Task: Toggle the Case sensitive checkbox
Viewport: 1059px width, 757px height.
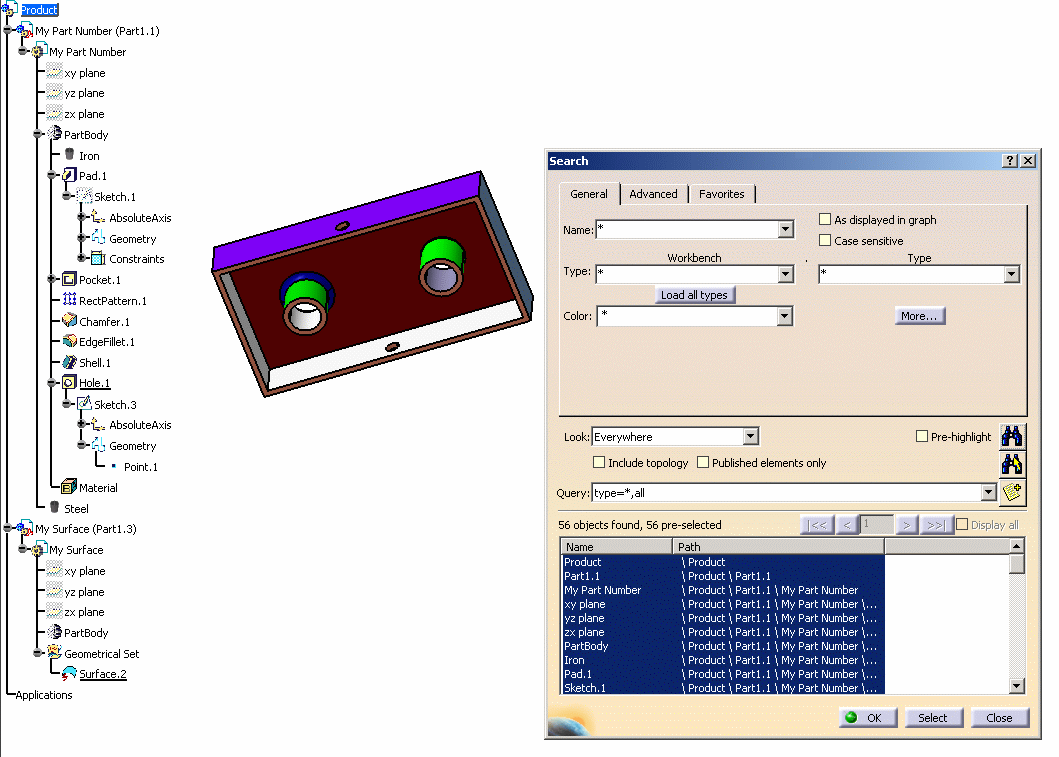Action: (825, 241)
